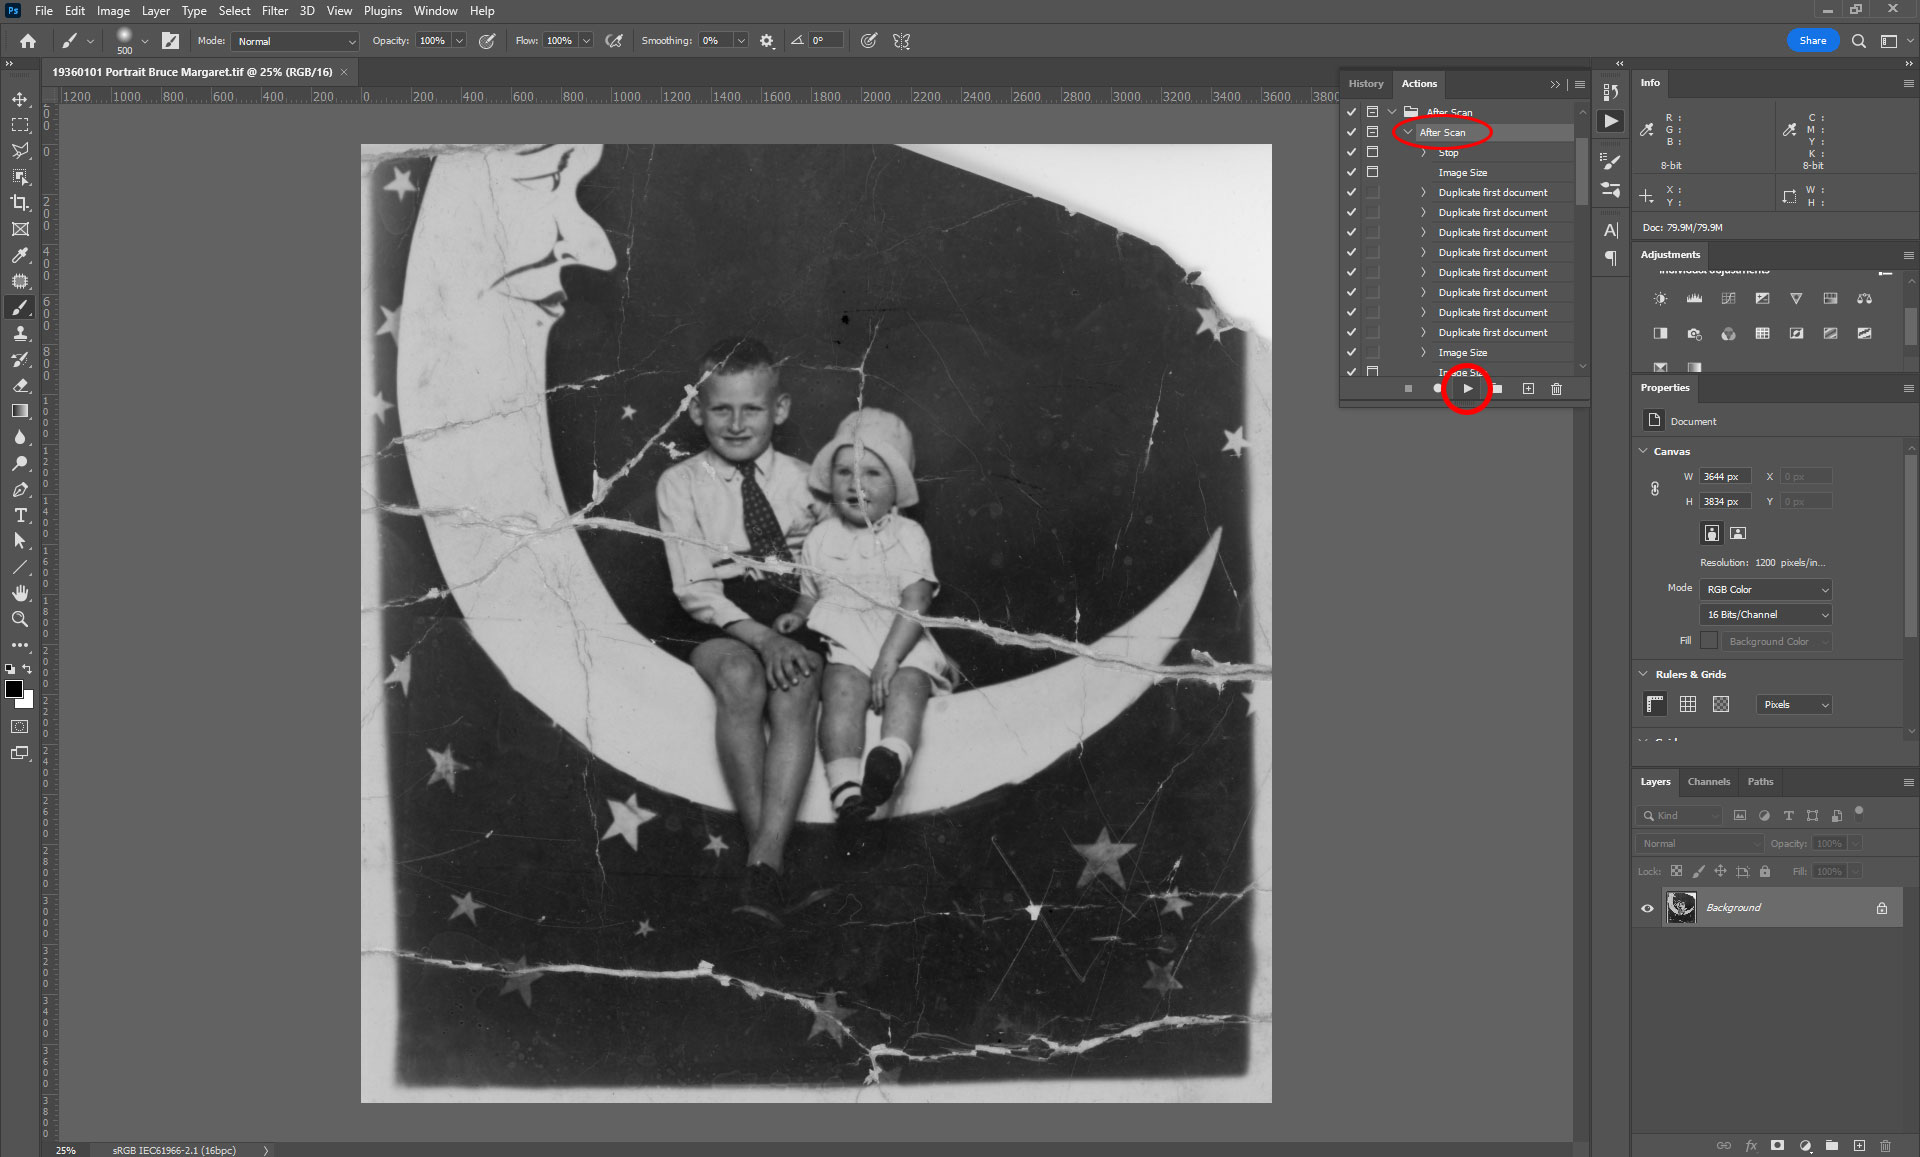This screenshot has height=1157, width=1920.
Task: Toggle dialog box for first Image Size step
Action: click(x=1372, y=172)
